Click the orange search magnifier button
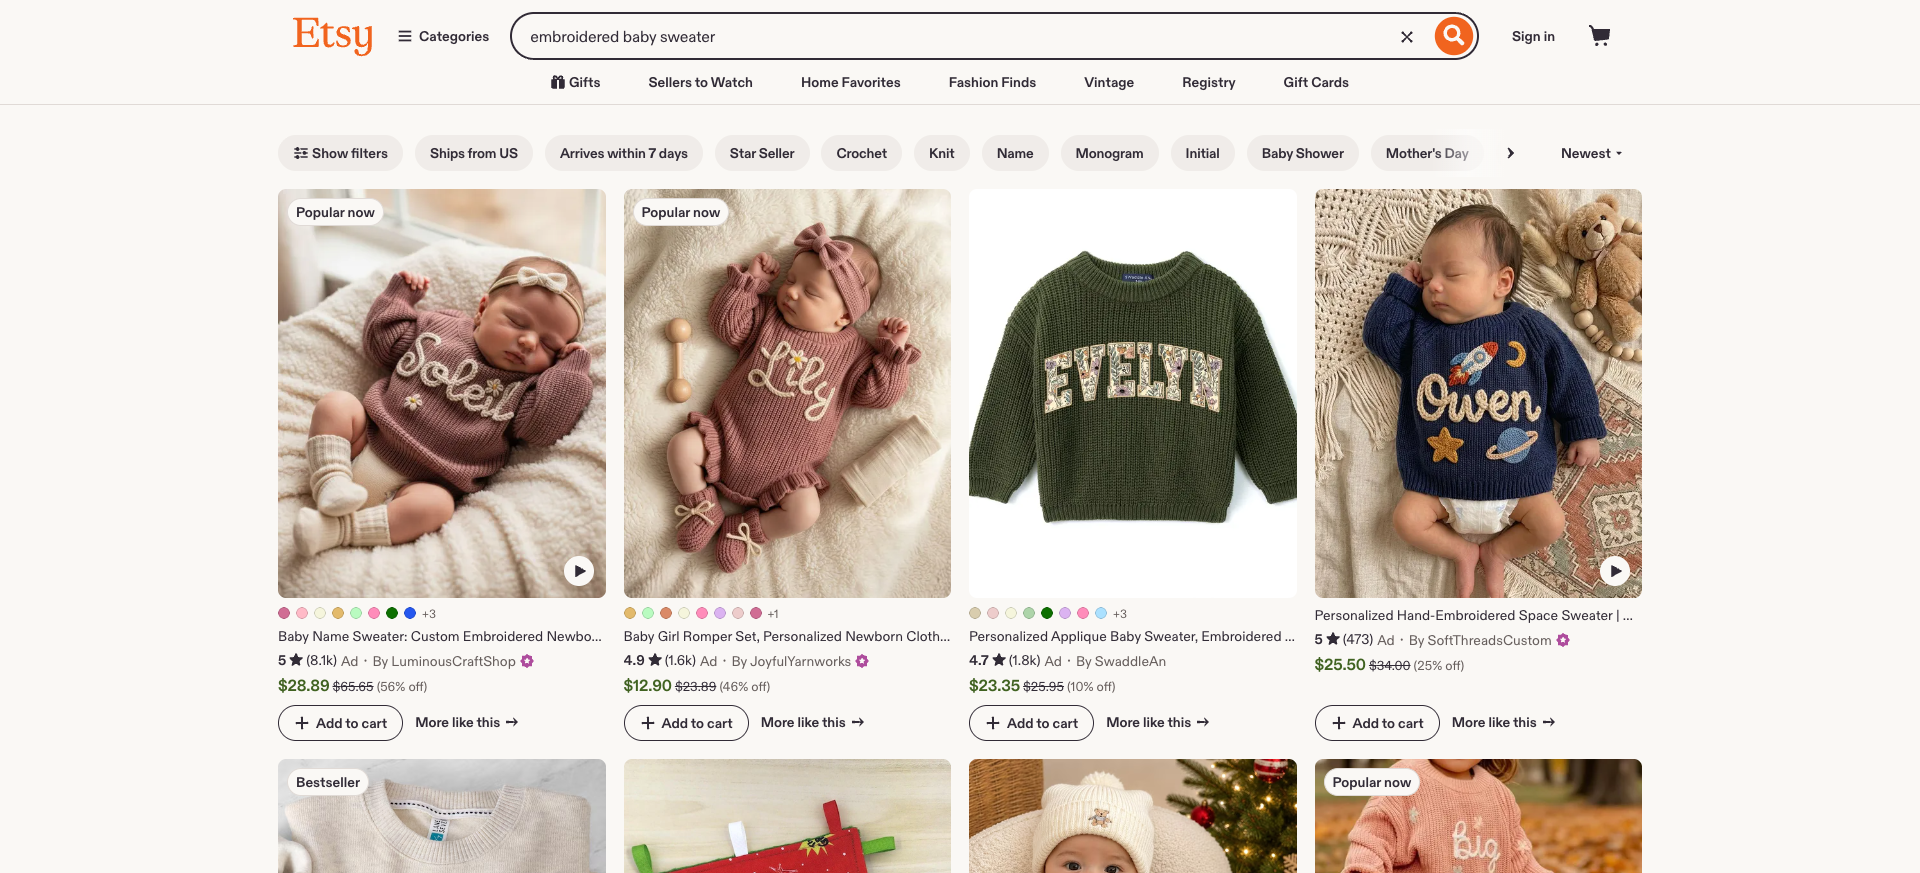 (x=1454, y=36)
